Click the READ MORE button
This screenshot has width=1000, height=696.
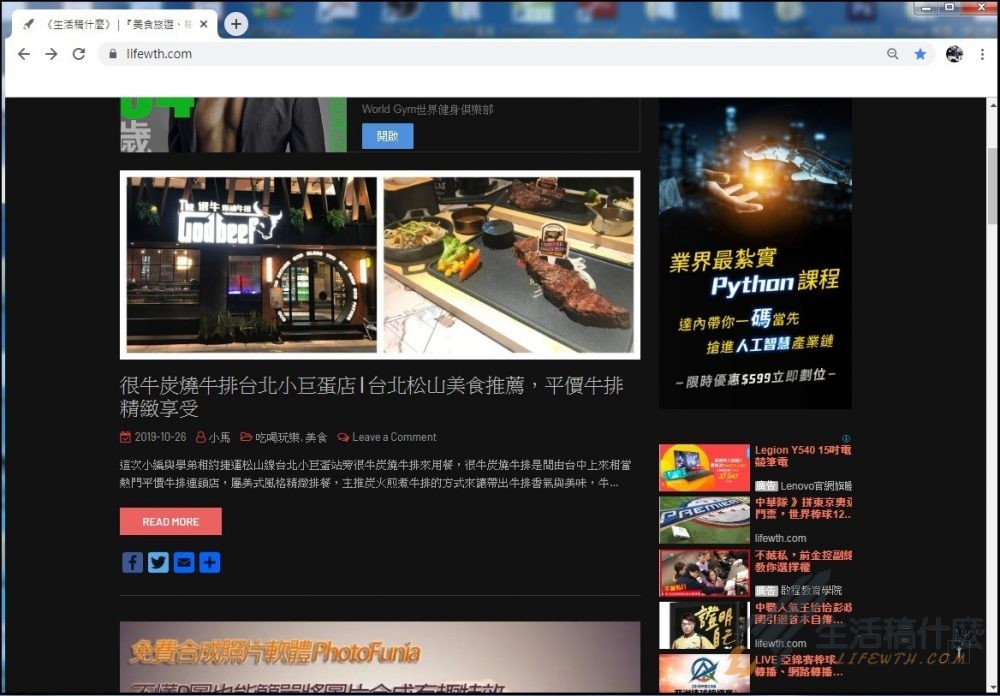point(171,521)
